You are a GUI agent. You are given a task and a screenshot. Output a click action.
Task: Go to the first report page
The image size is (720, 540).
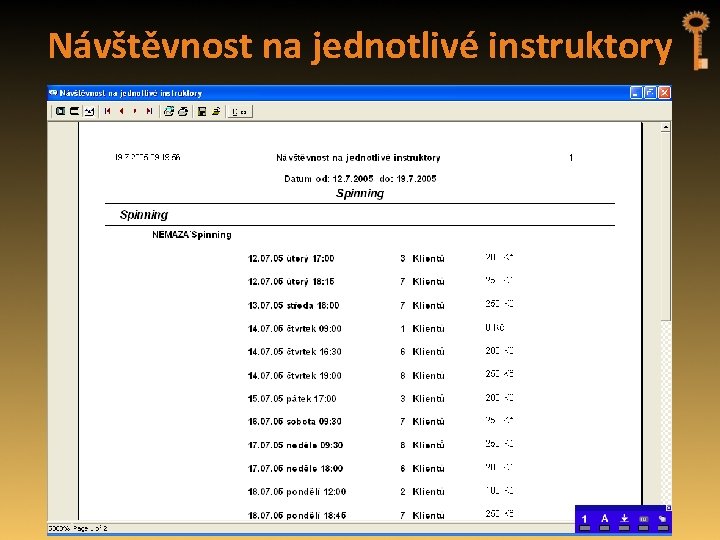pos(107,111)
